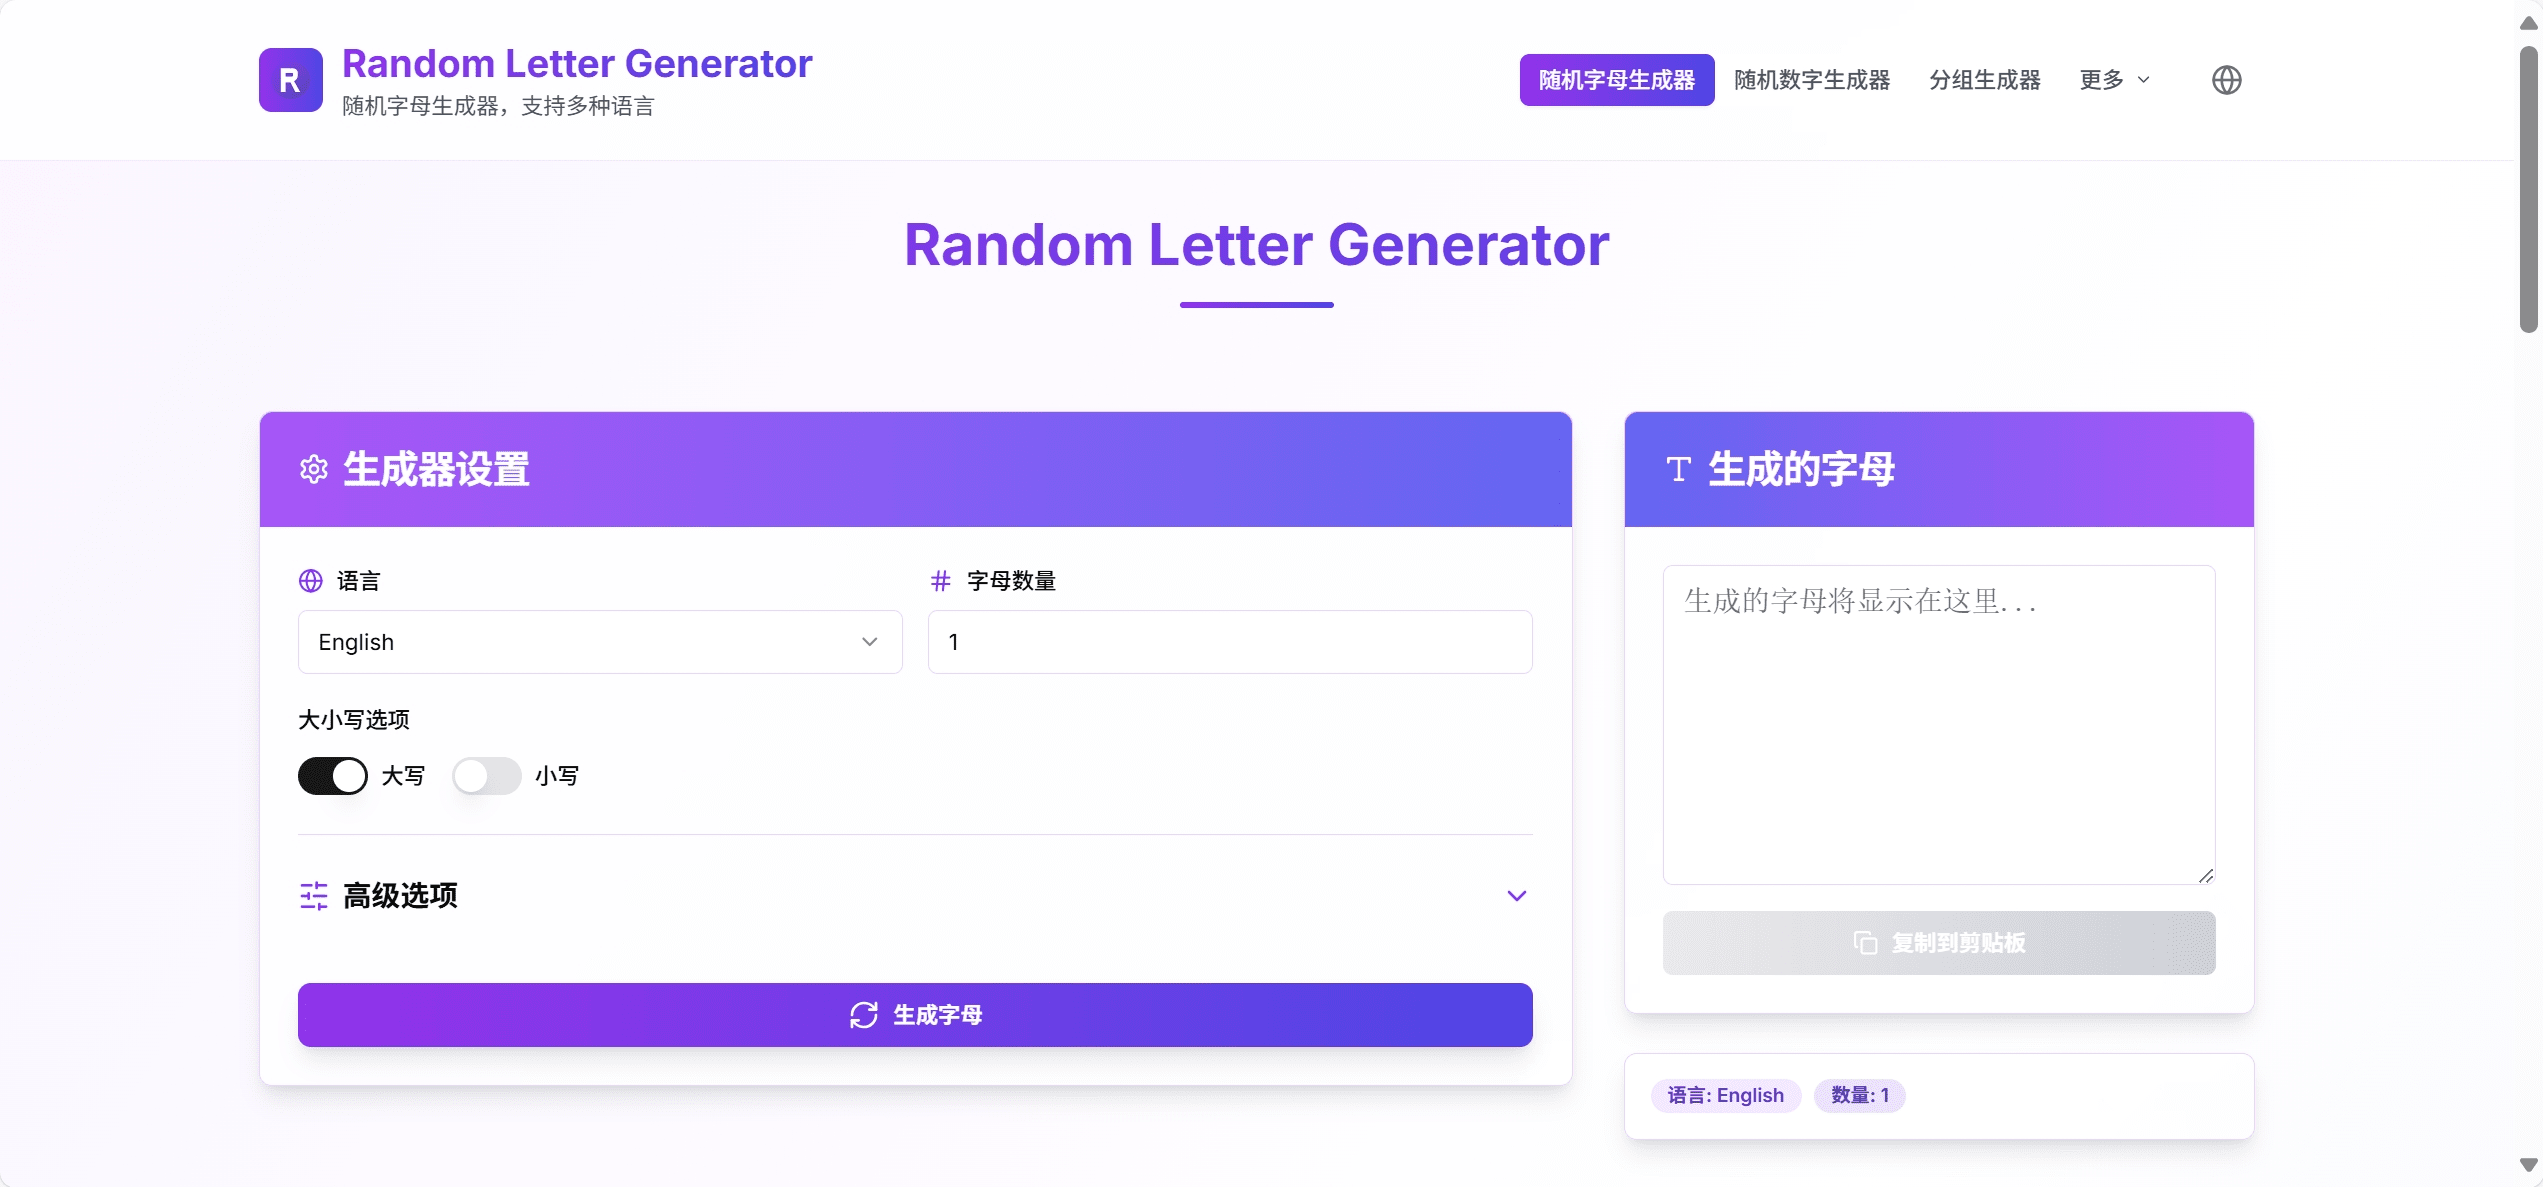Click the vertical page scrollbar thumb
The width and height of the screenshot is (2543, 1187).
(2528, 190)
